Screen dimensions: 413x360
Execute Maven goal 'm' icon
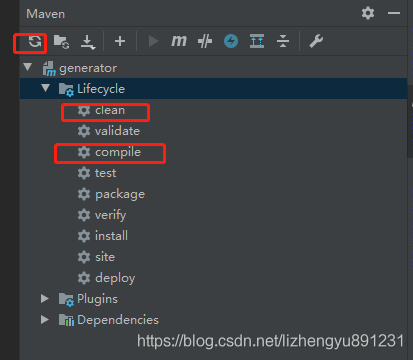click(x=179, y=41)
